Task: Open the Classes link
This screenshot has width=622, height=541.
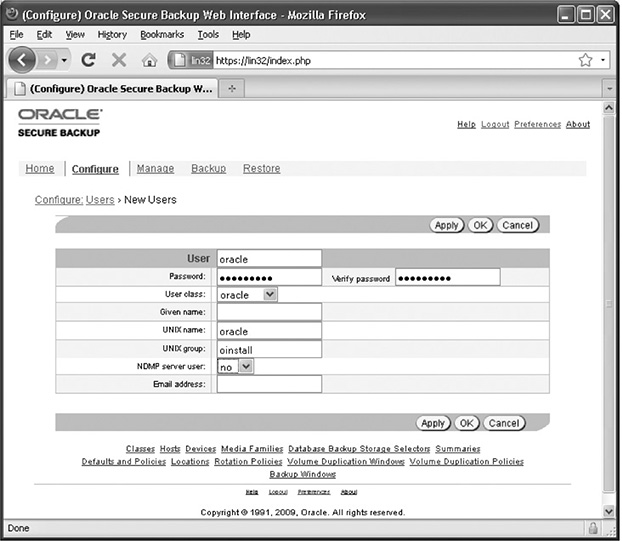Action: [x=140, y=449]
